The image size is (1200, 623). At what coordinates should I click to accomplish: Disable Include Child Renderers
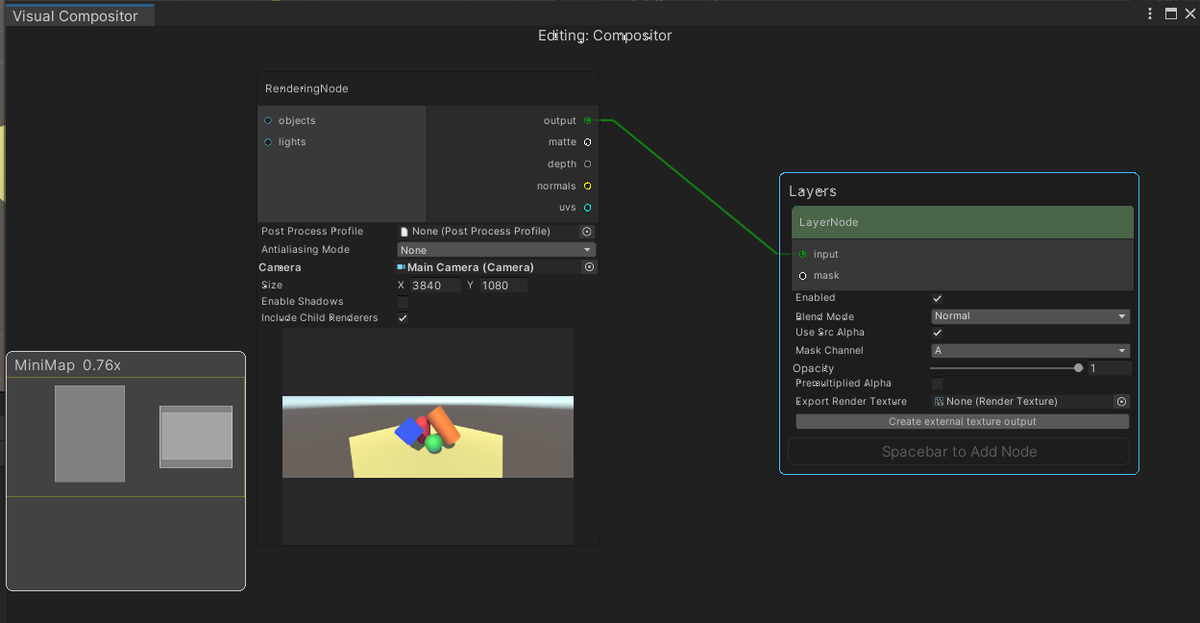point(403,318)
